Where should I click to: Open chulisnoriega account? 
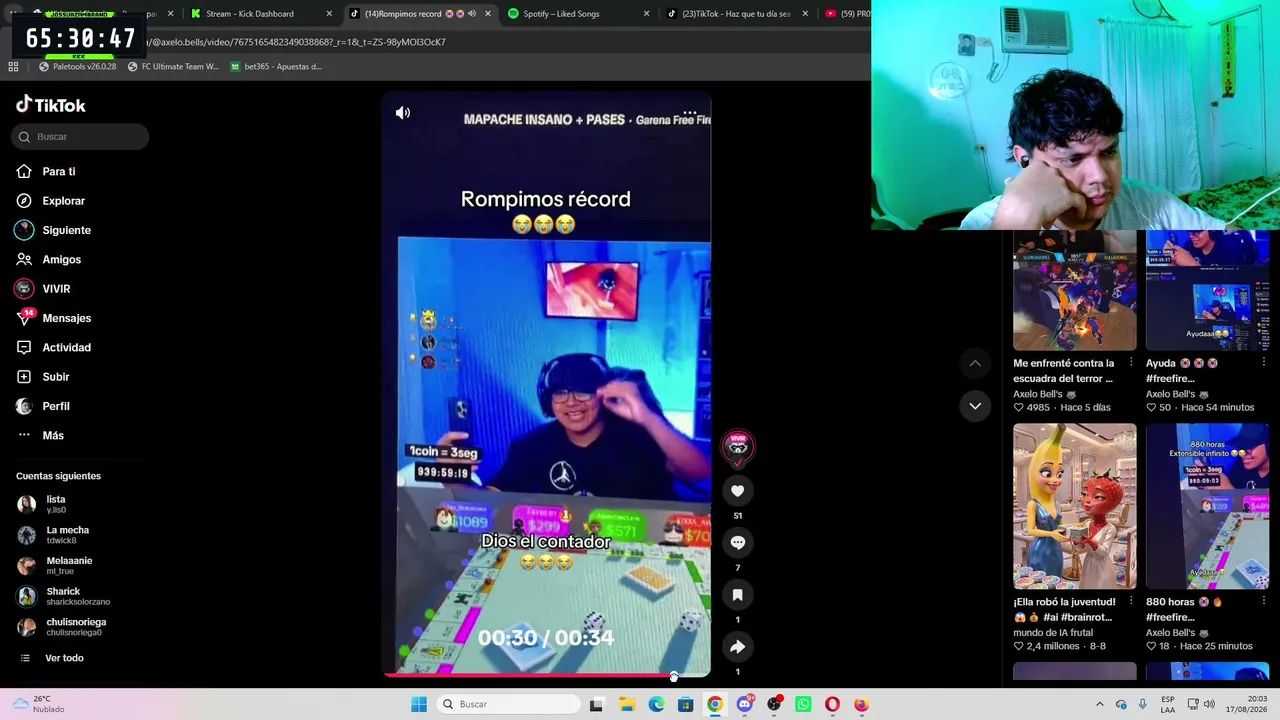pyautogui.click(x=62, y=627)
